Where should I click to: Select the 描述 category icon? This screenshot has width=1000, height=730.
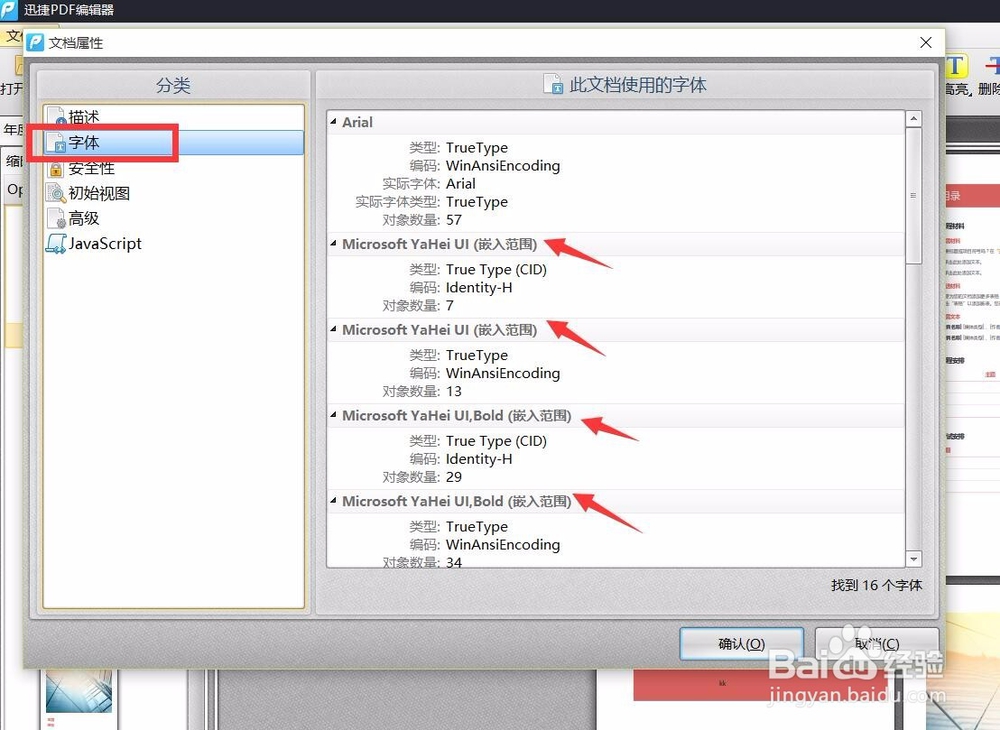pyautogui.click(x=57, y=117)
